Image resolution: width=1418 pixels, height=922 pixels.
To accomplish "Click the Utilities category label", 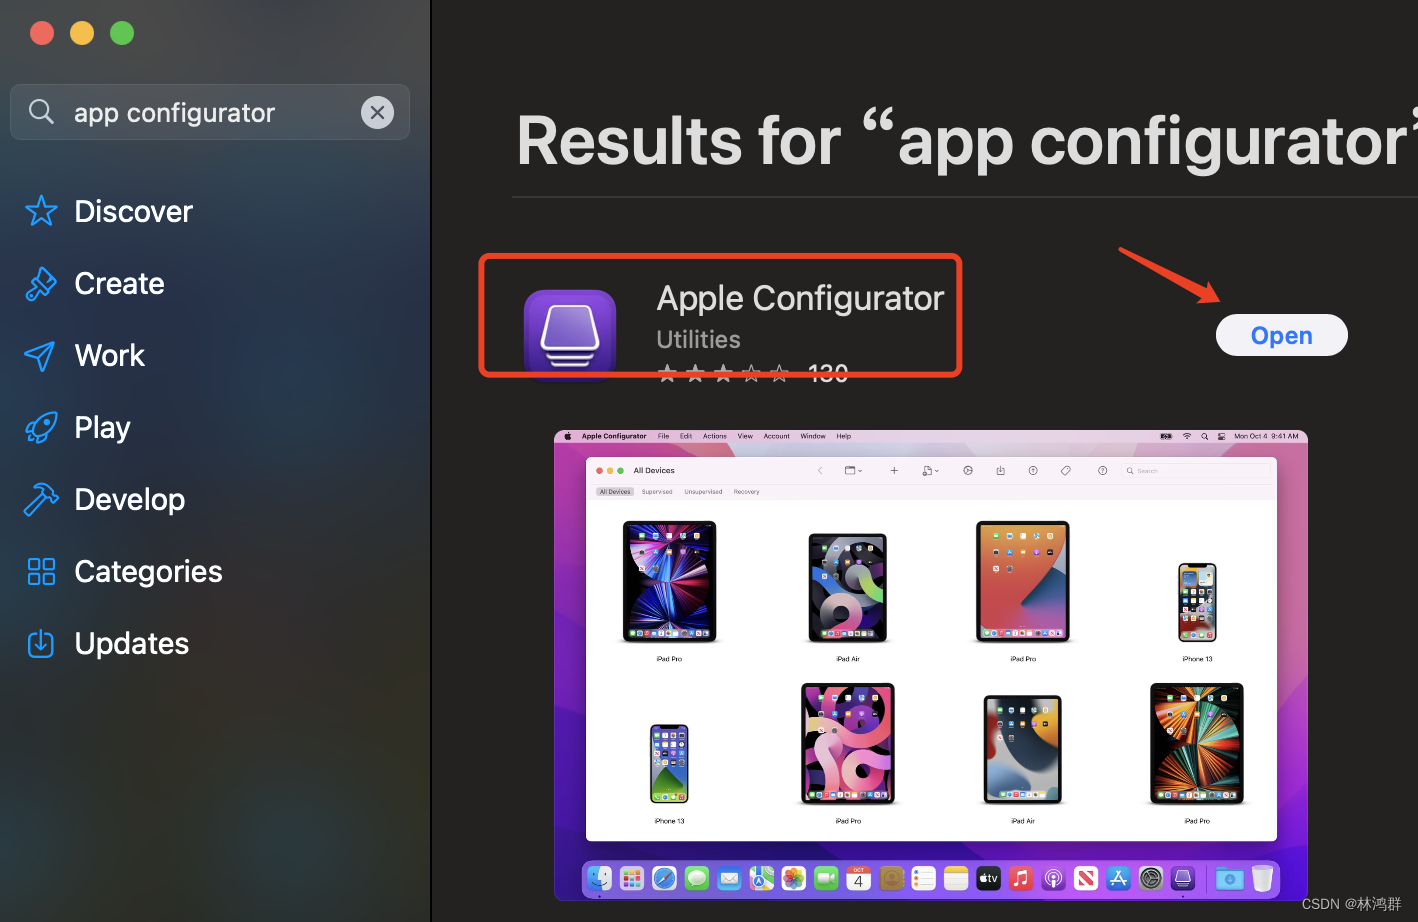I will (x=698, y=340).
